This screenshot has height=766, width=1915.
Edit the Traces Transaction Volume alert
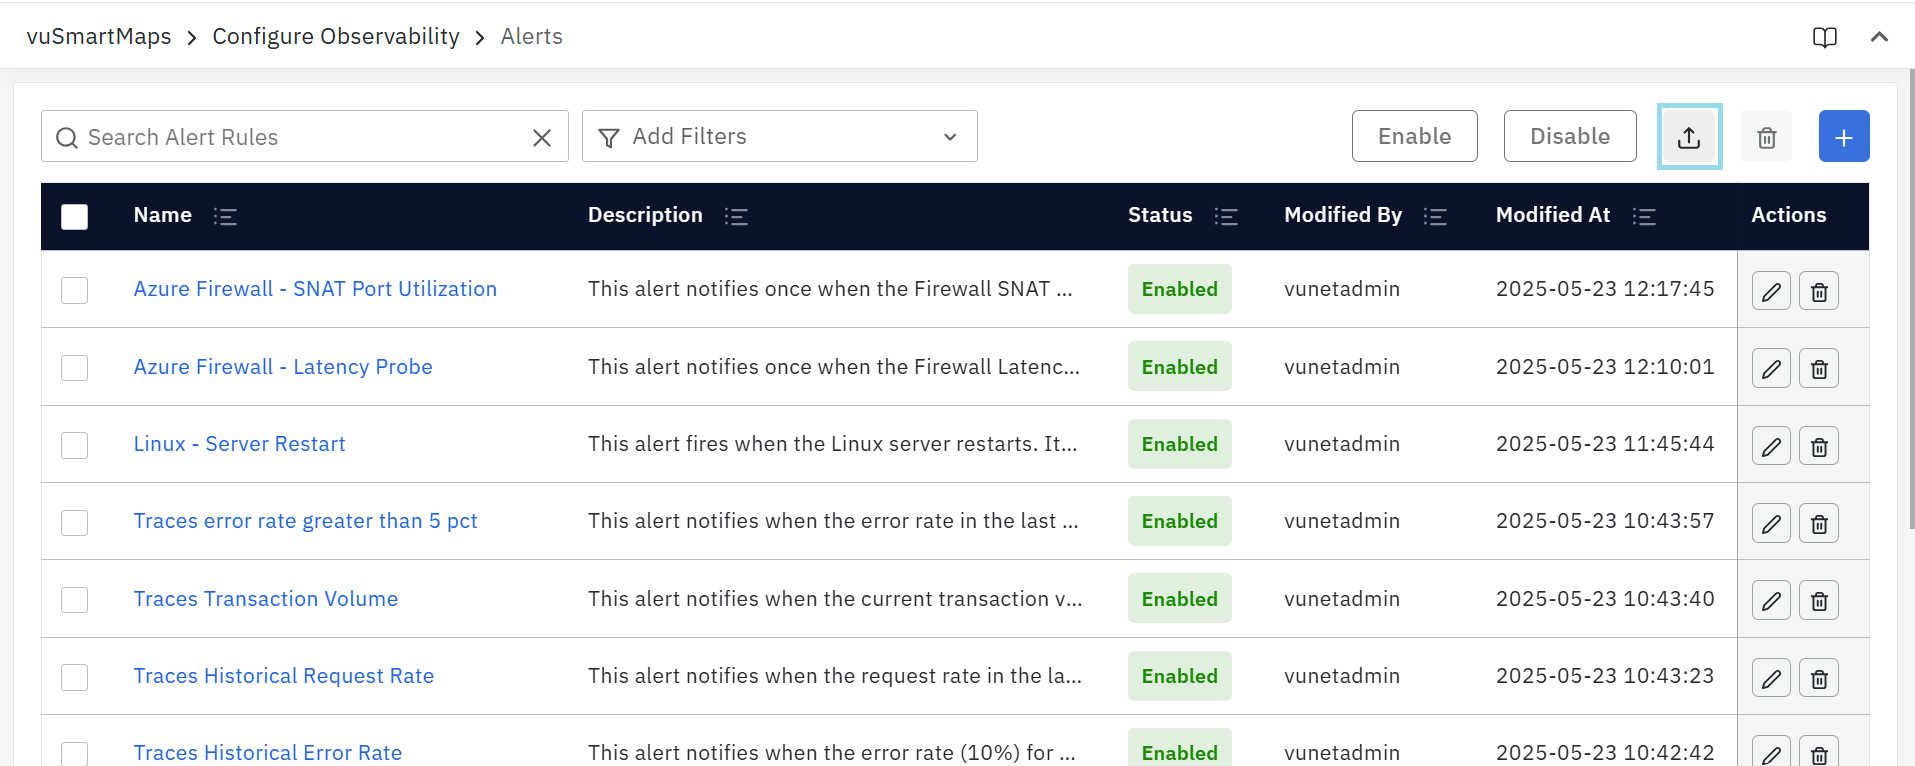[x=1771, y=601]
